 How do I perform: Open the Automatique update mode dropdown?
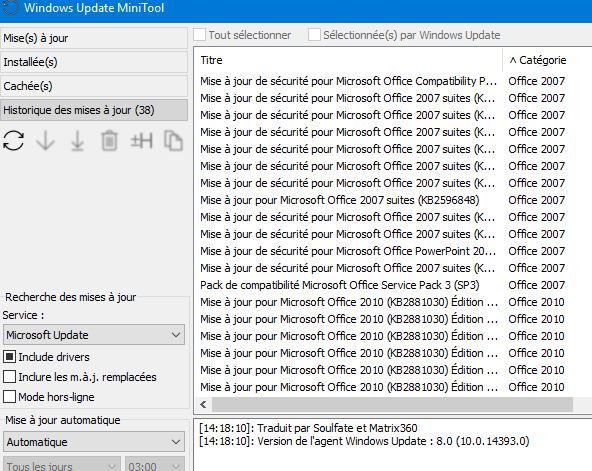tap(94, 442)
